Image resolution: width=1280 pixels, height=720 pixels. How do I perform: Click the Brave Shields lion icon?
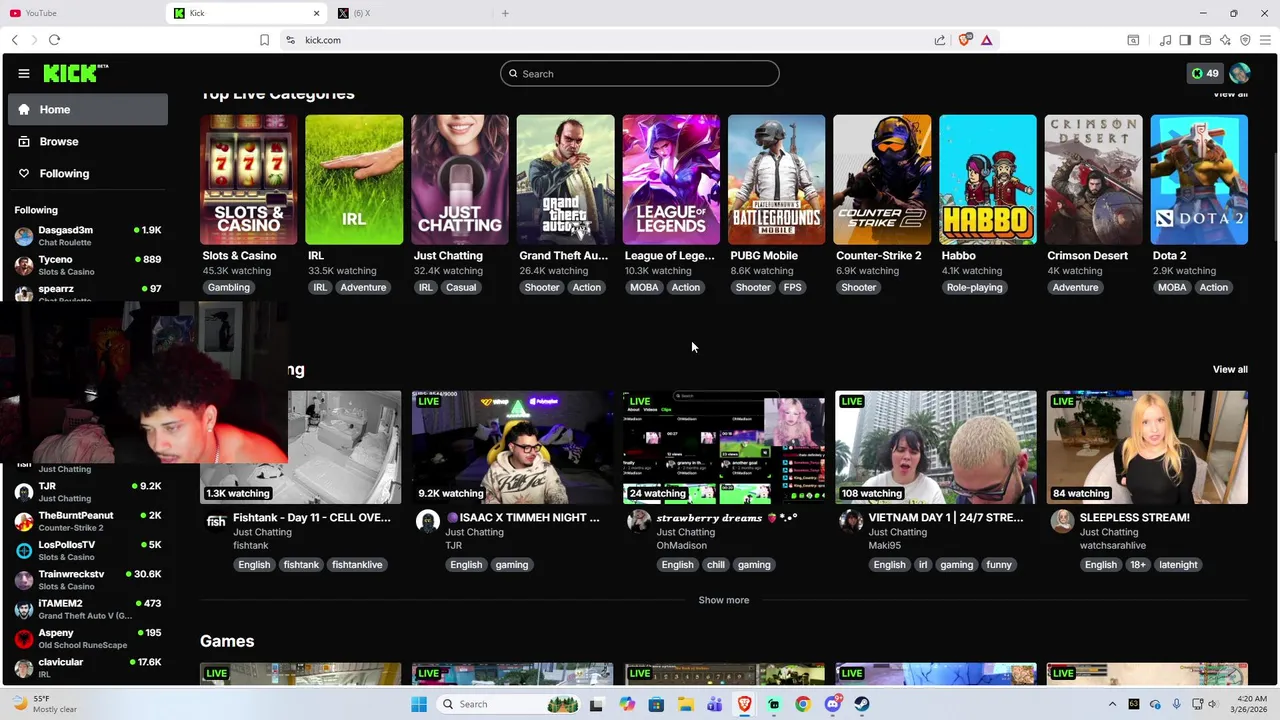pos(965,40)
